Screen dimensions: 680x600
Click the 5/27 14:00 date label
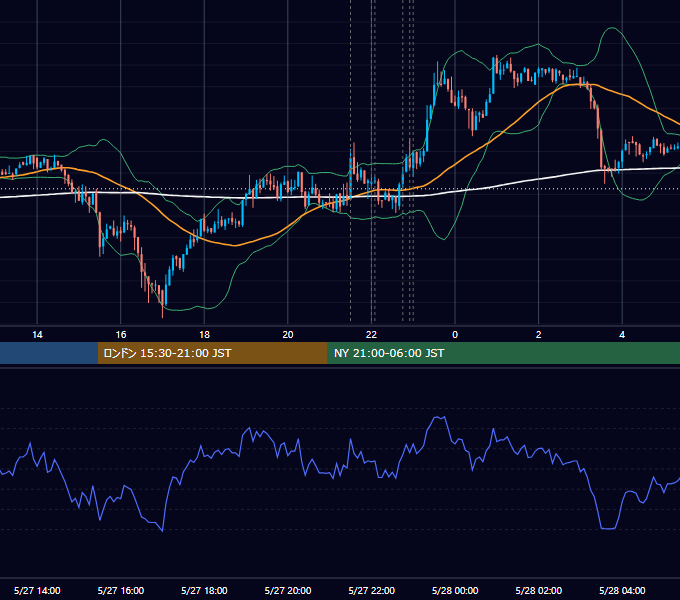[37, 590]
